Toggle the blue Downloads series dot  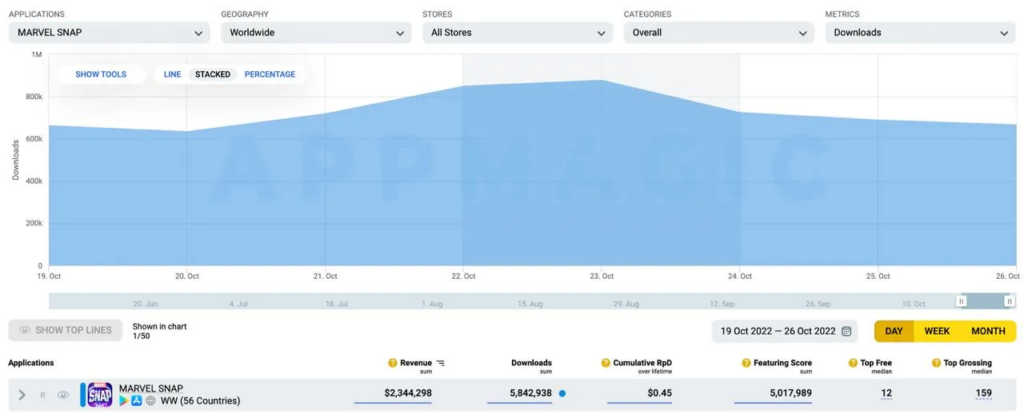(x=562, y=394)
